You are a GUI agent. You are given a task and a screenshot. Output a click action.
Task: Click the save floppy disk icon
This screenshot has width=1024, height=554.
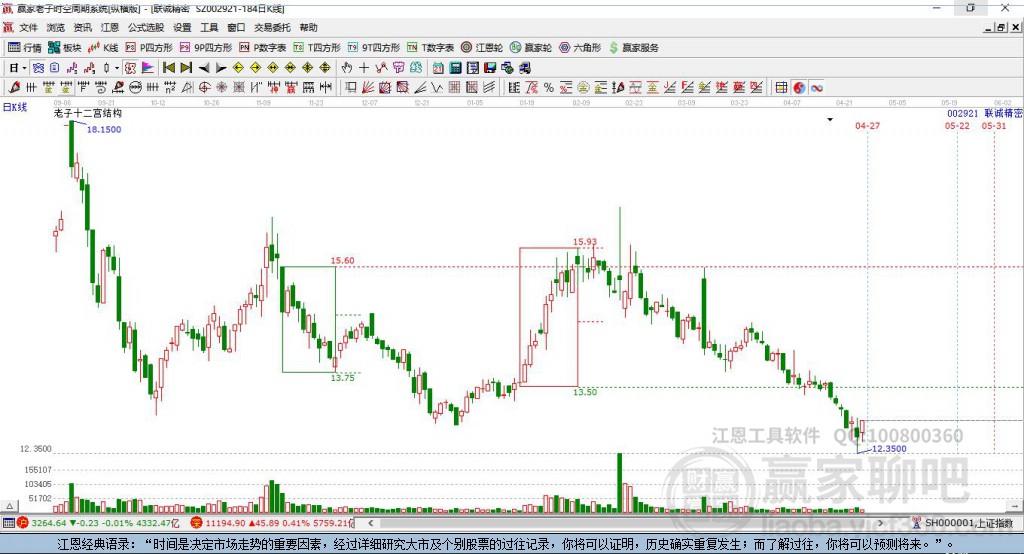(x=490, y=67)
